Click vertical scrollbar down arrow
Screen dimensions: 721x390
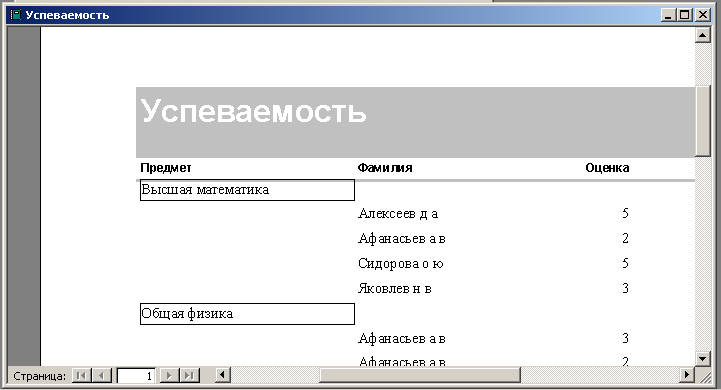703,359
